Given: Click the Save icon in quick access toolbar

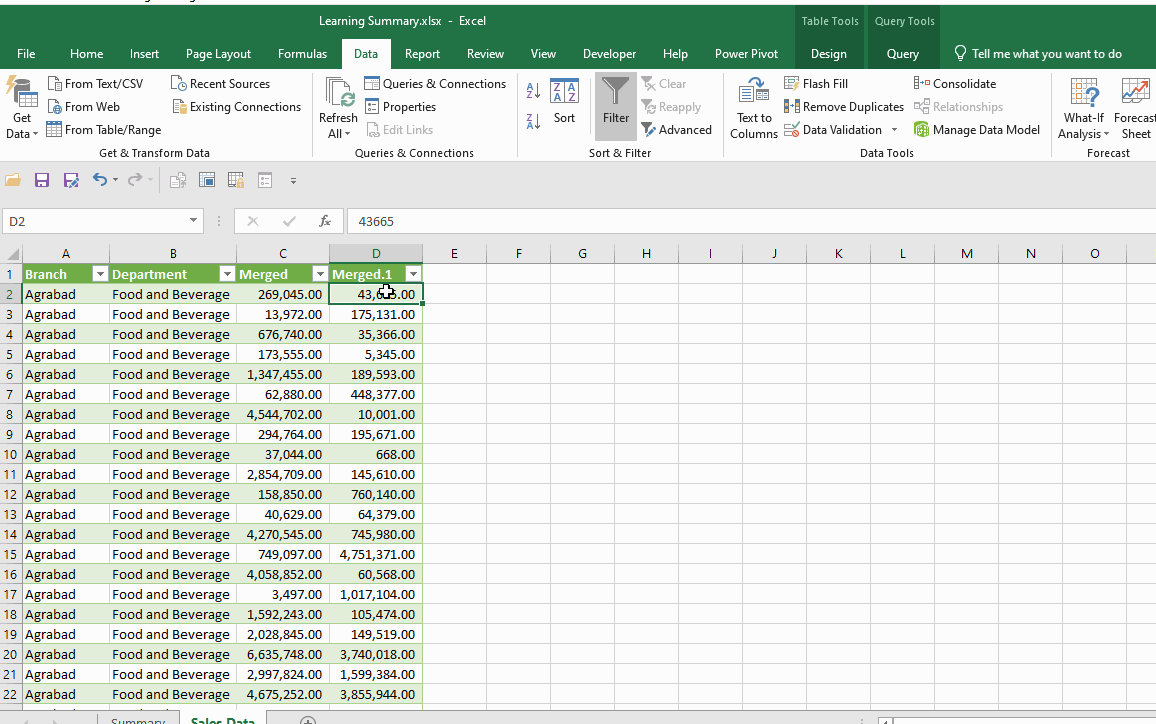Looking at the screenshot, I should pos(42,180).
